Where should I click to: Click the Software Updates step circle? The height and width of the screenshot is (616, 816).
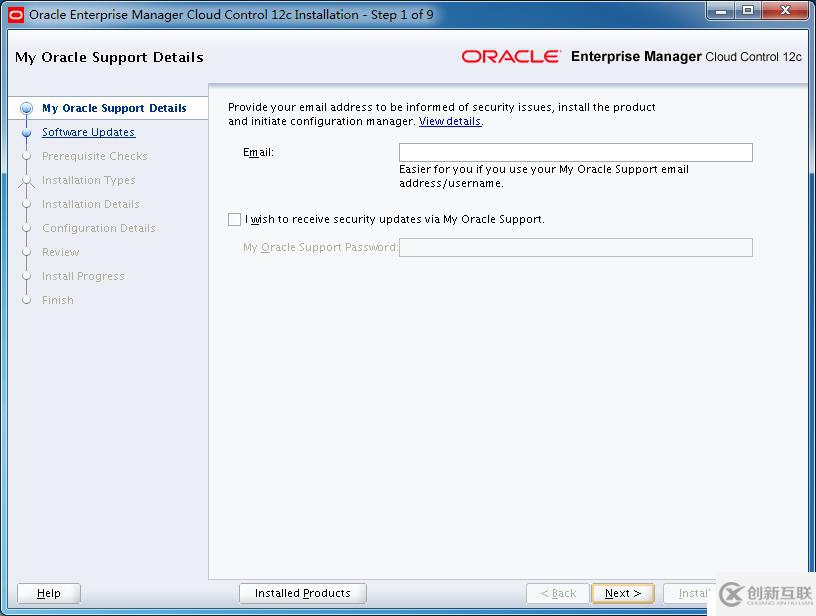click(25, 132)
